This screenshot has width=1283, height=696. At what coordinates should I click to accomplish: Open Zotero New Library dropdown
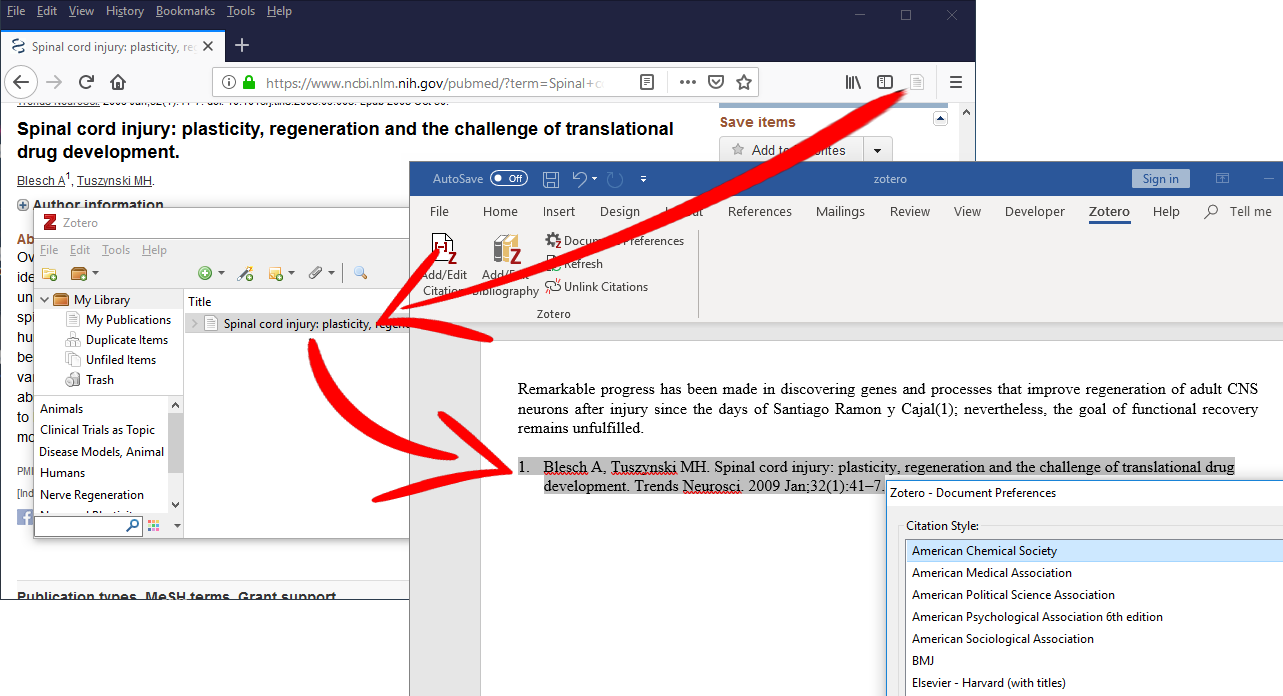tap(85, 273)
